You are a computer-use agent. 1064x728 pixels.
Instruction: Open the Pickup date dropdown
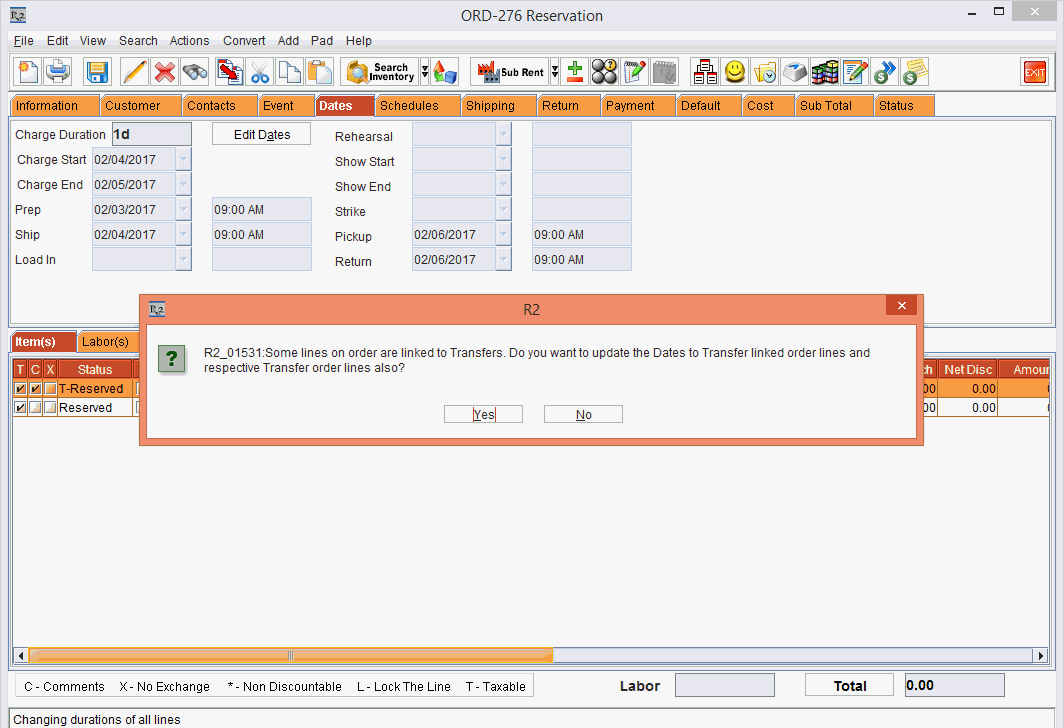click(x=503, y=235)
